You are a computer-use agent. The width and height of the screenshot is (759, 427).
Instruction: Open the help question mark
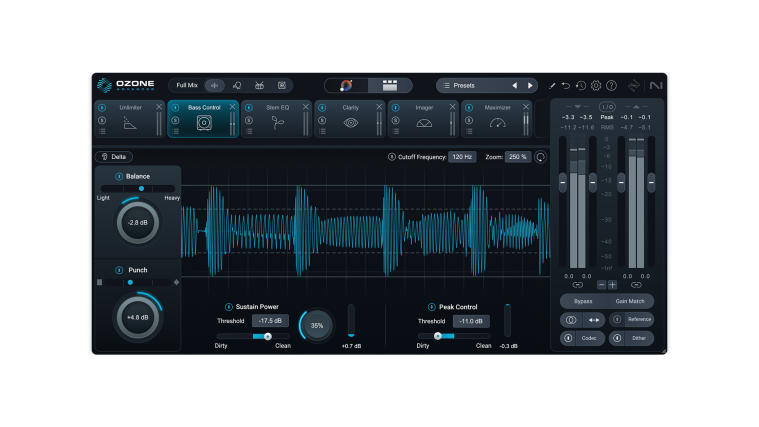pos(611,86)
